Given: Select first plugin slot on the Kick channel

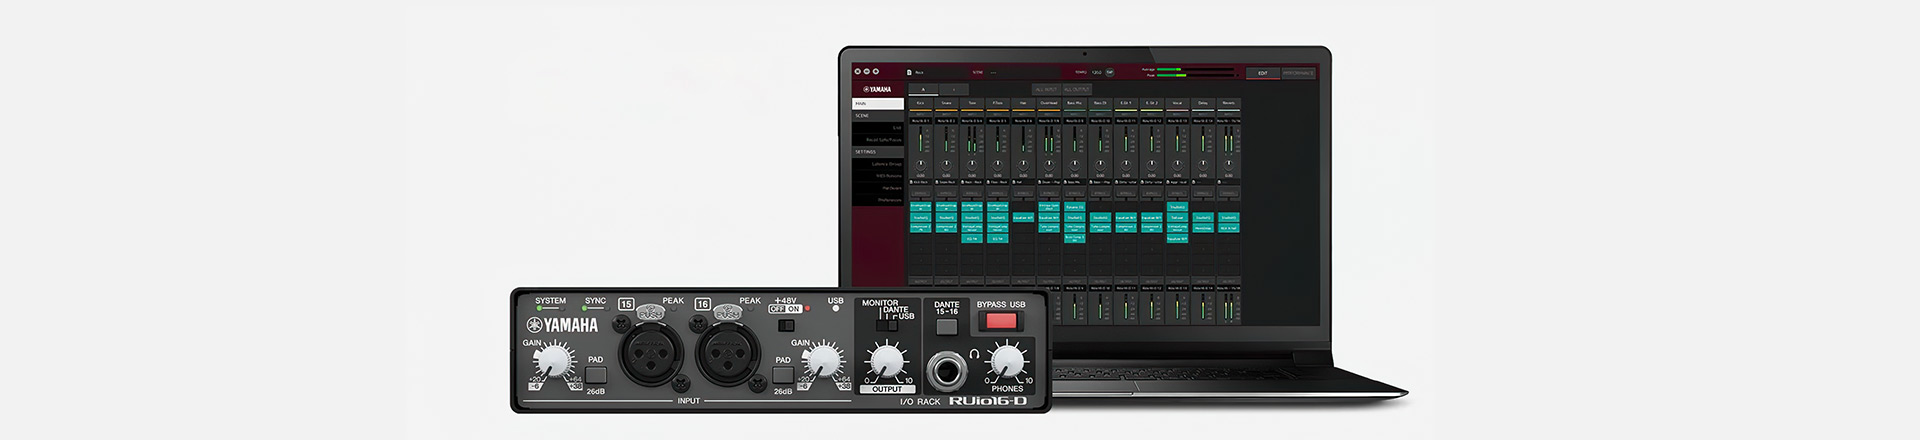Looking at the screenshot, I should (x=920, y=206).
